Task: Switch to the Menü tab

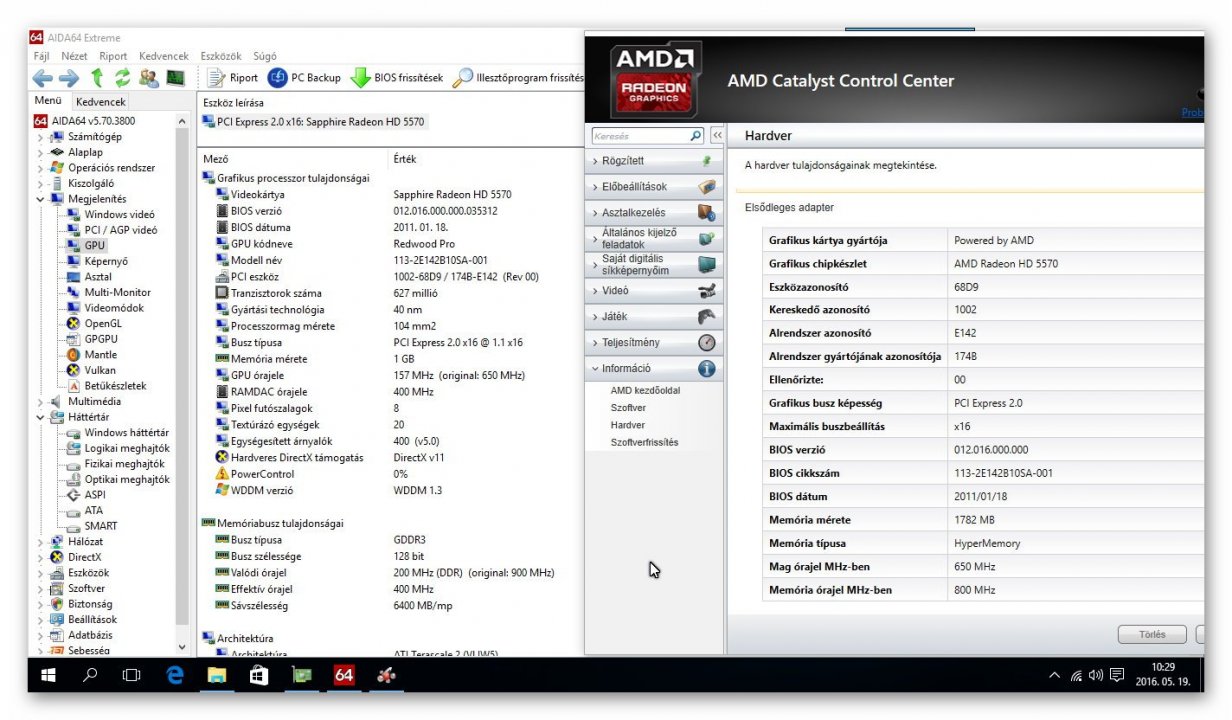Action: tap(48, 101)
